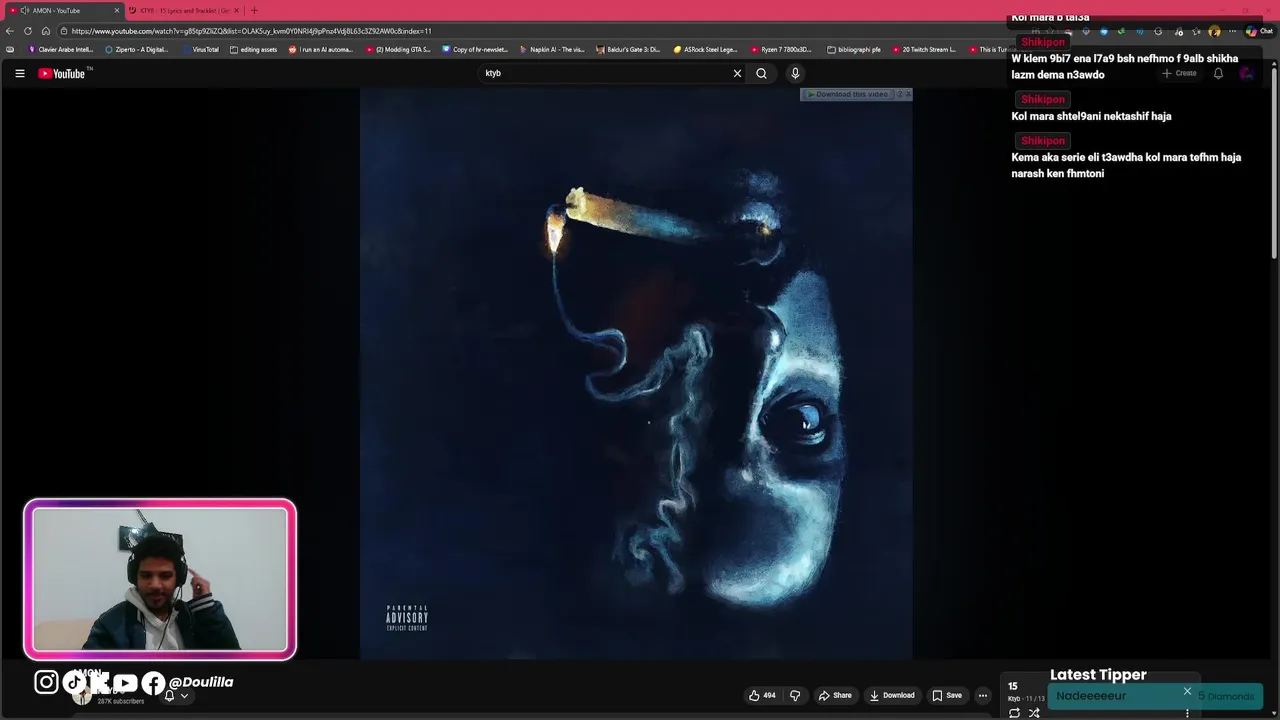The image size is (1280, 720).
Task: Clear the search box with X
Action: pos(737,73)
